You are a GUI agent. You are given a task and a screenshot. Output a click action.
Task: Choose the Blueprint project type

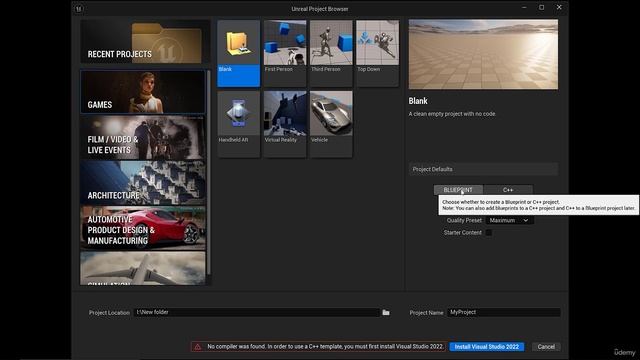point(458,190)
